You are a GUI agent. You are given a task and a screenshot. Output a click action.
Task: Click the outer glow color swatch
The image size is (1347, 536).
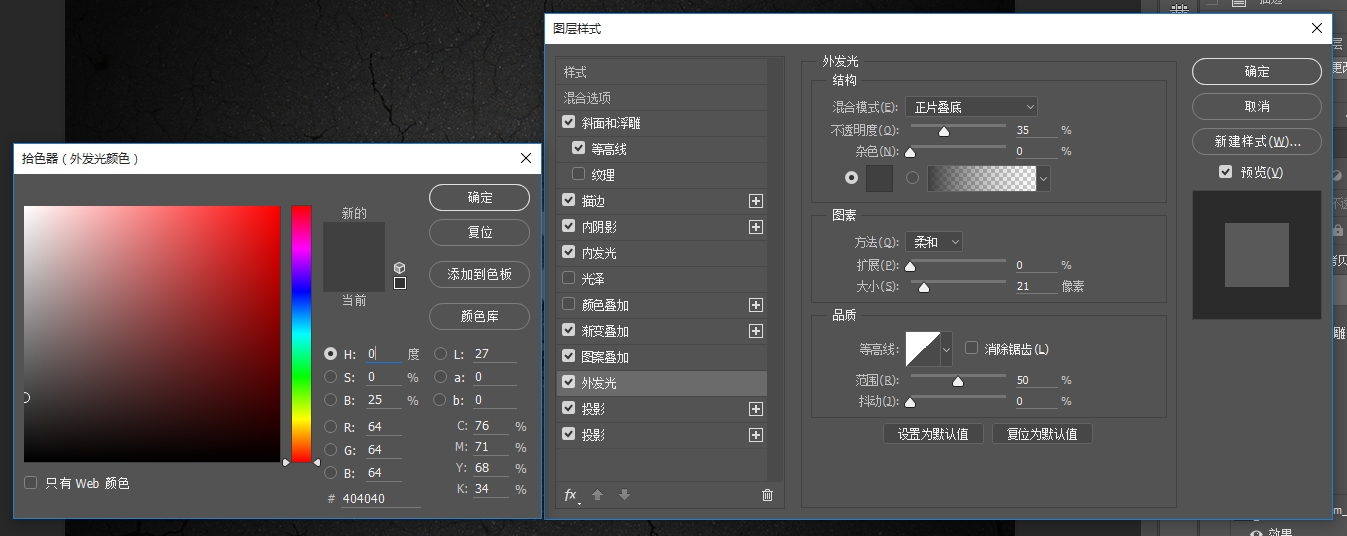click(x=879, y=179)
